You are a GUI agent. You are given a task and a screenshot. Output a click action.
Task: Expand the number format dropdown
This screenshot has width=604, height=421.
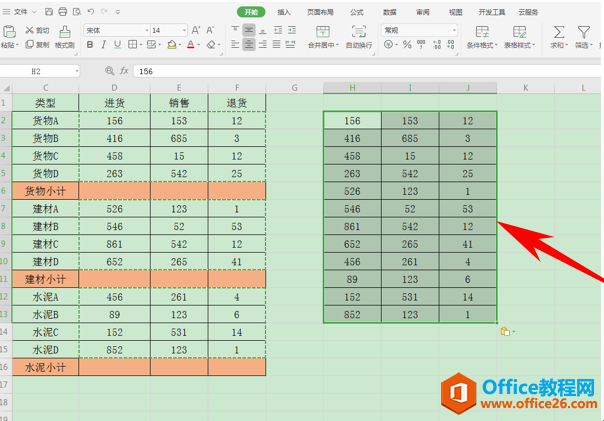coord(454,30)
